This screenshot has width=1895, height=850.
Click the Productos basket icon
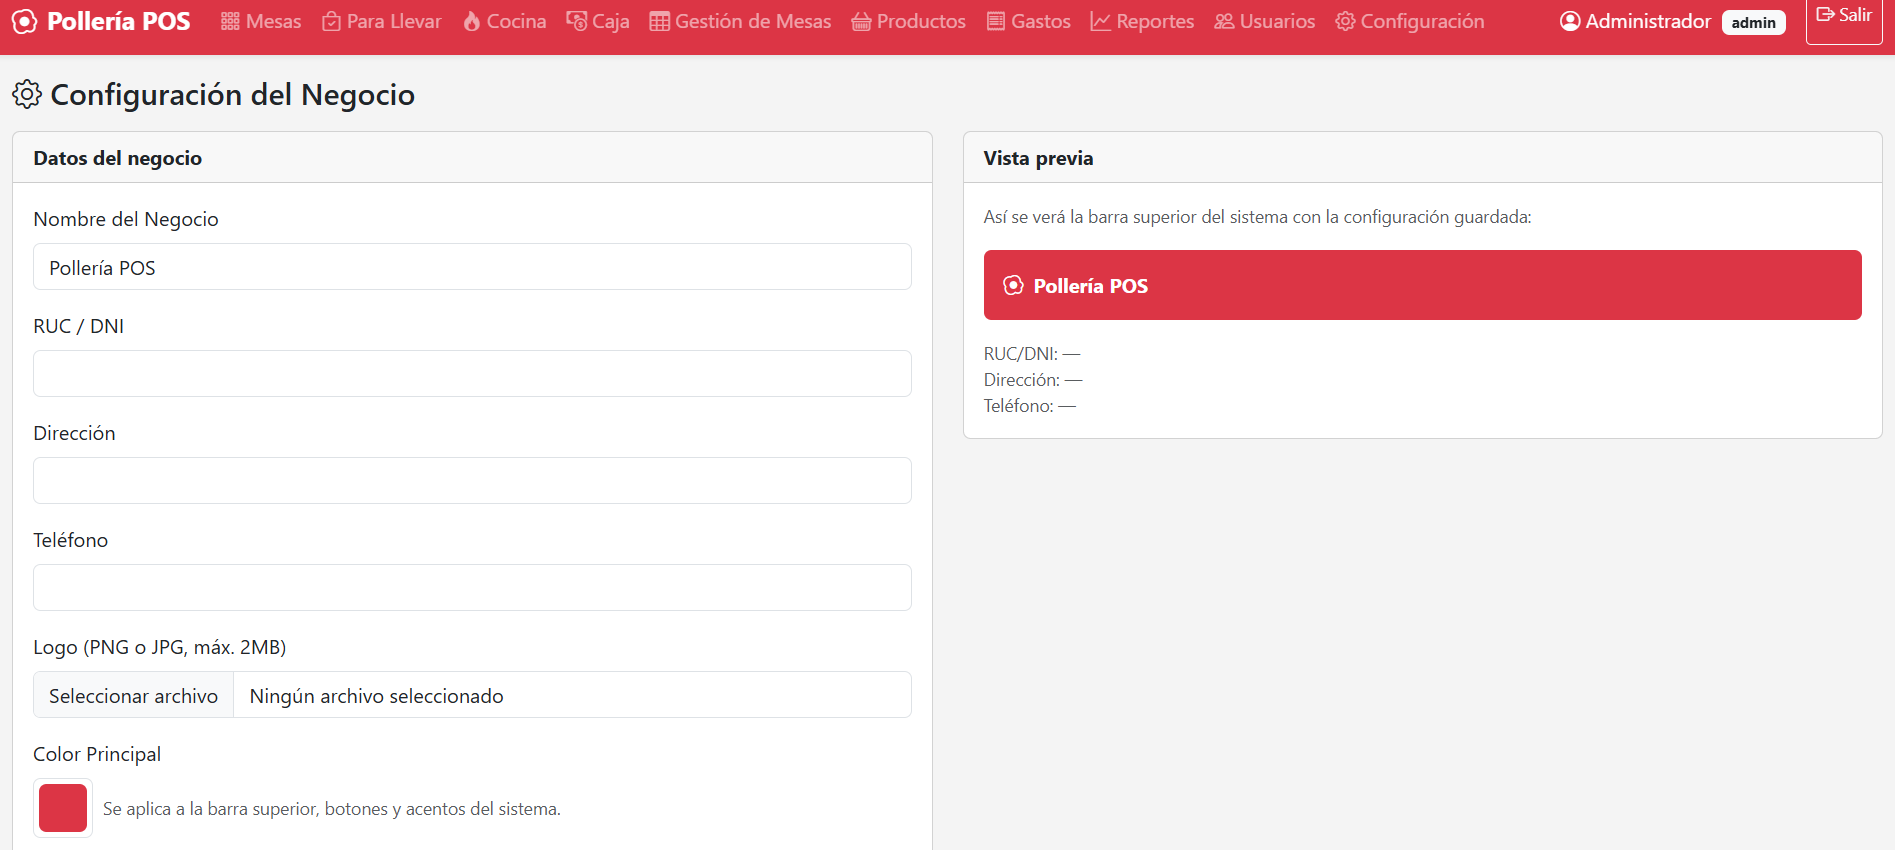[x=861, y=21]
